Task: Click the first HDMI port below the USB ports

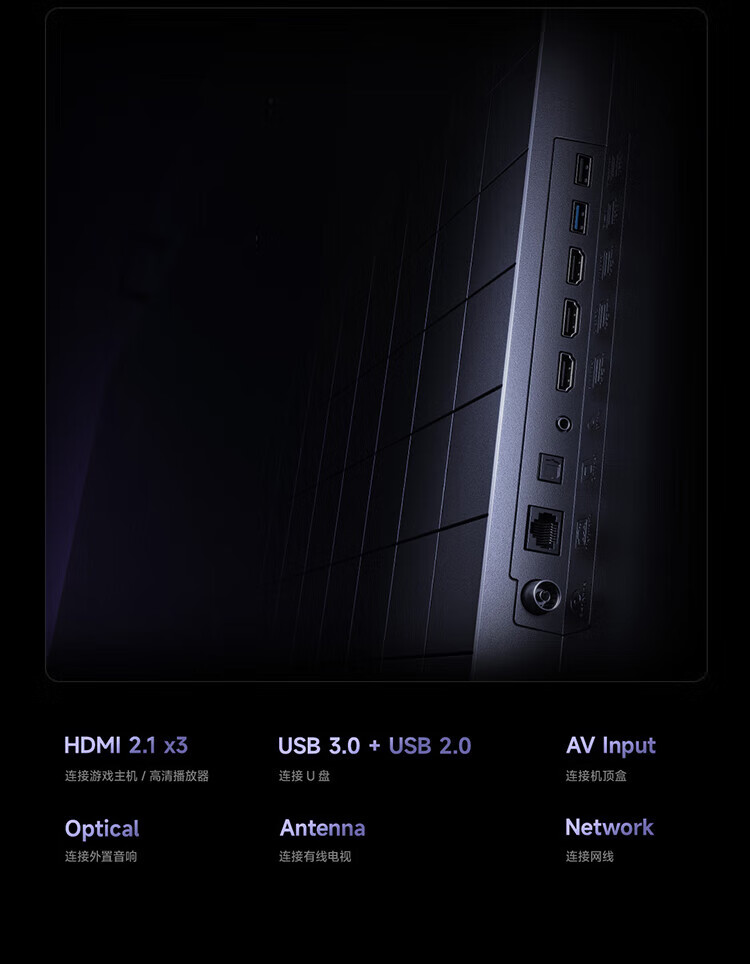Action: pos(575,266)
